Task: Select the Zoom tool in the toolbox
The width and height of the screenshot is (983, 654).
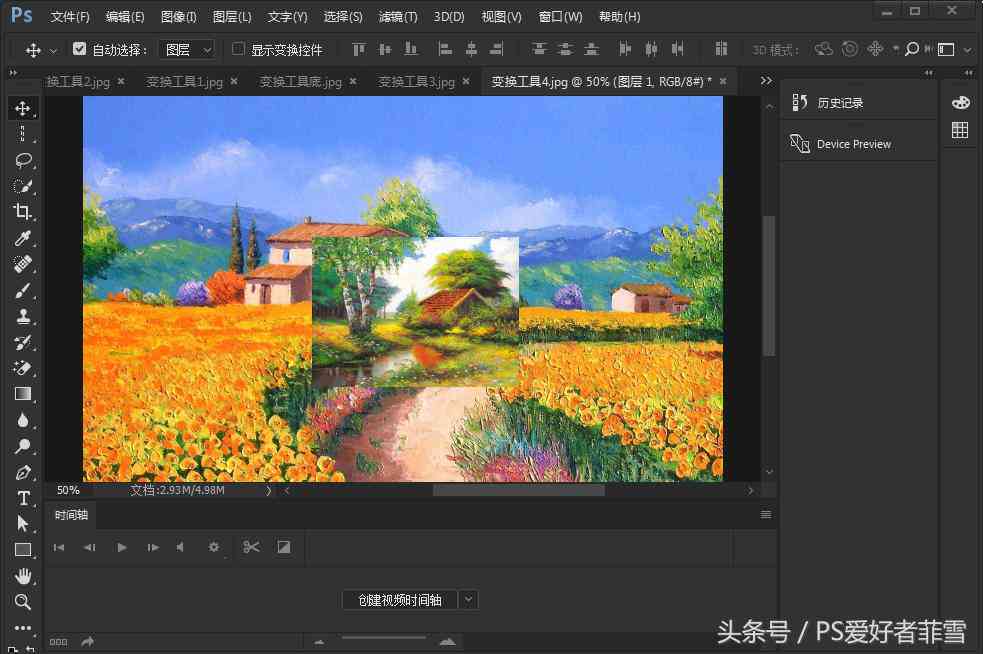Action: tap(23, 602)
